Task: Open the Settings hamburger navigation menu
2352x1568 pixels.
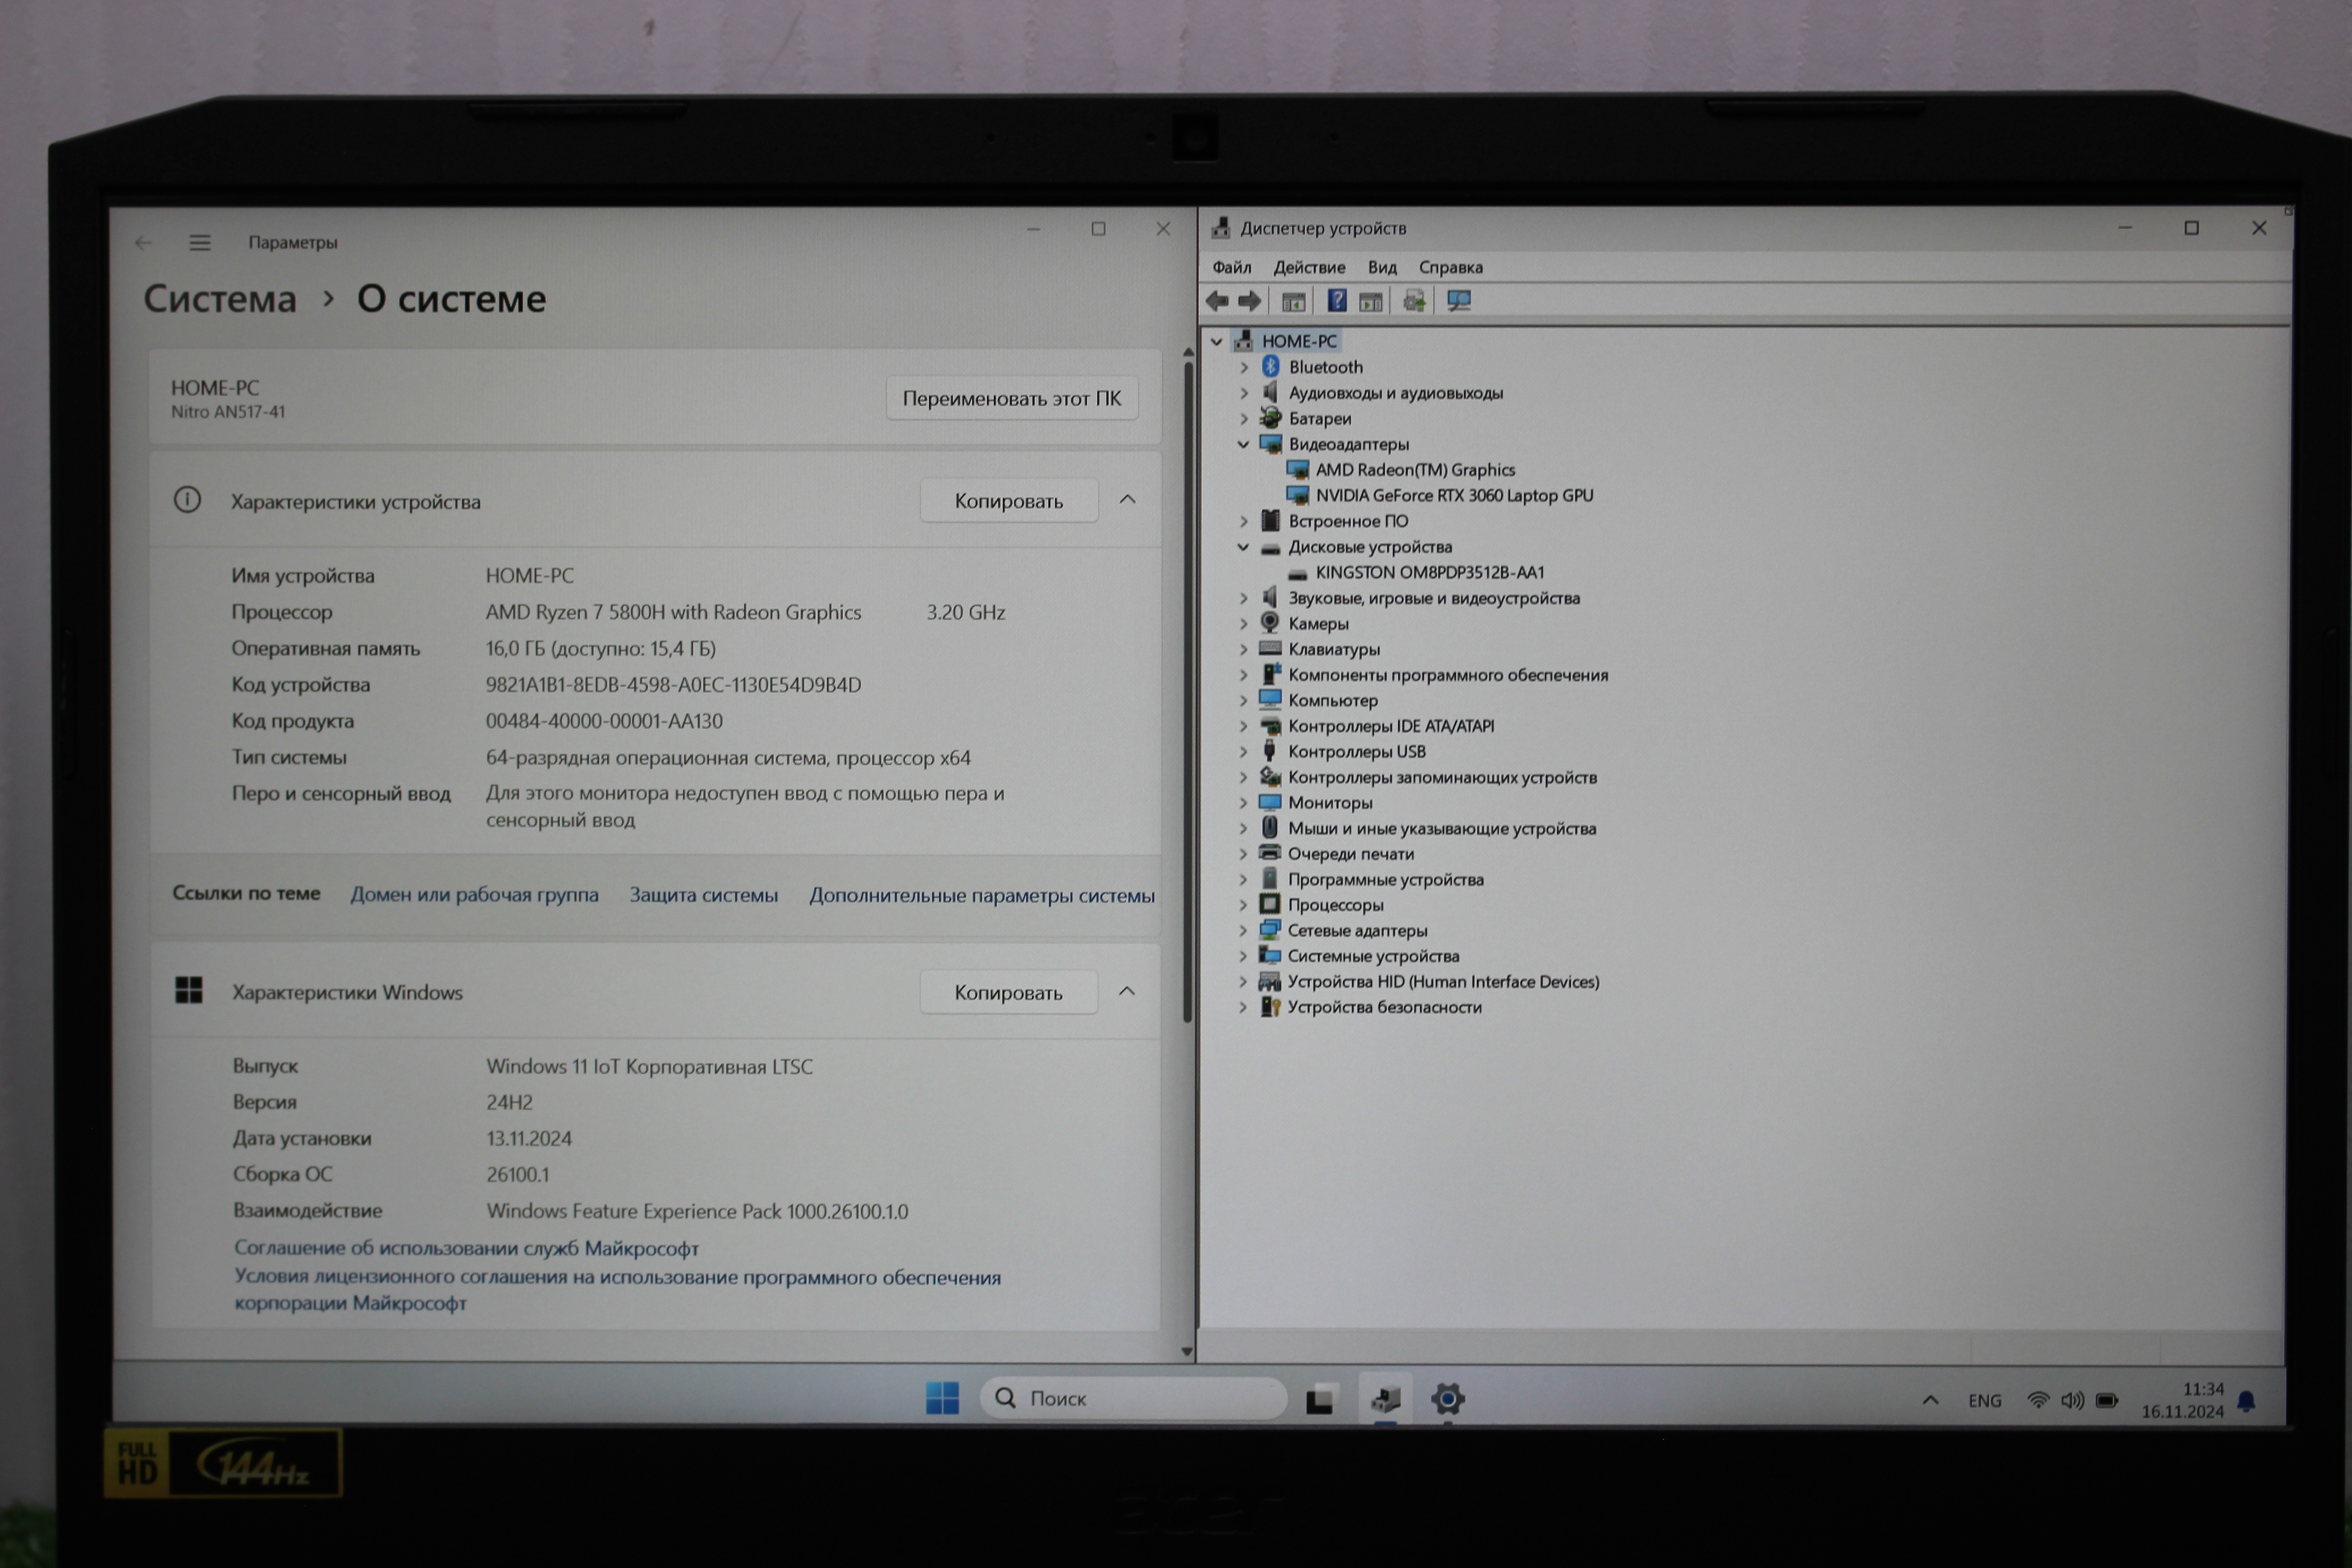Action: pyautogui.click(x=200, y=243)
